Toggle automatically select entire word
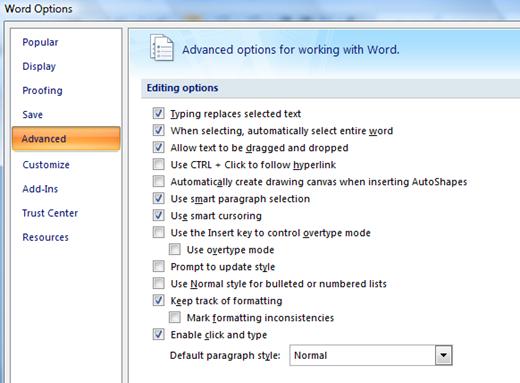The height and width of the screenshot is (383, 520). 158,130
